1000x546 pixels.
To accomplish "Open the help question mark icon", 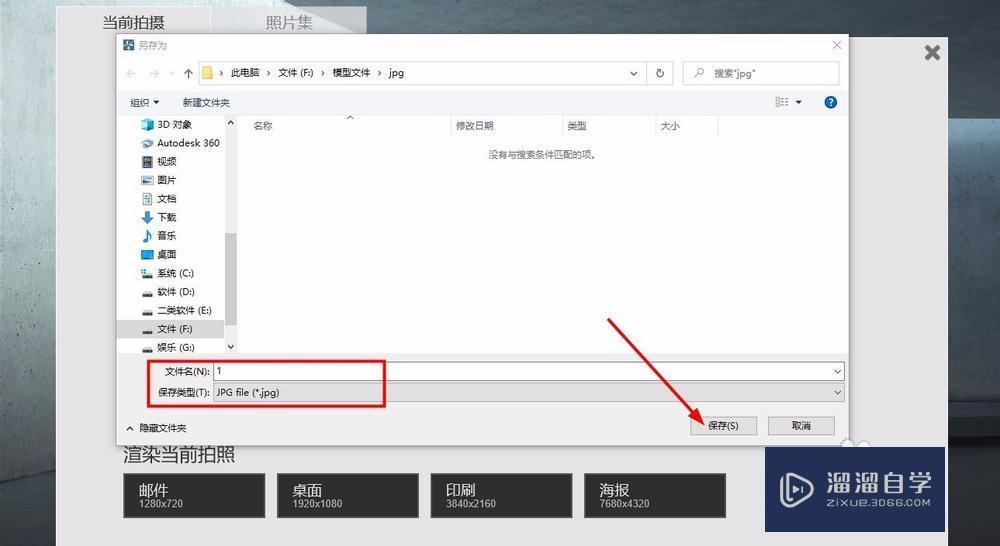I will tap(830, 102).
